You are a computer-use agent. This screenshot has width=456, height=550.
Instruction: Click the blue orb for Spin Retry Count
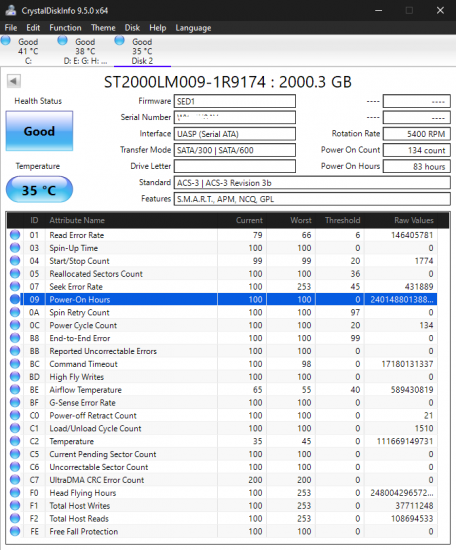click(x=15, y=312)
